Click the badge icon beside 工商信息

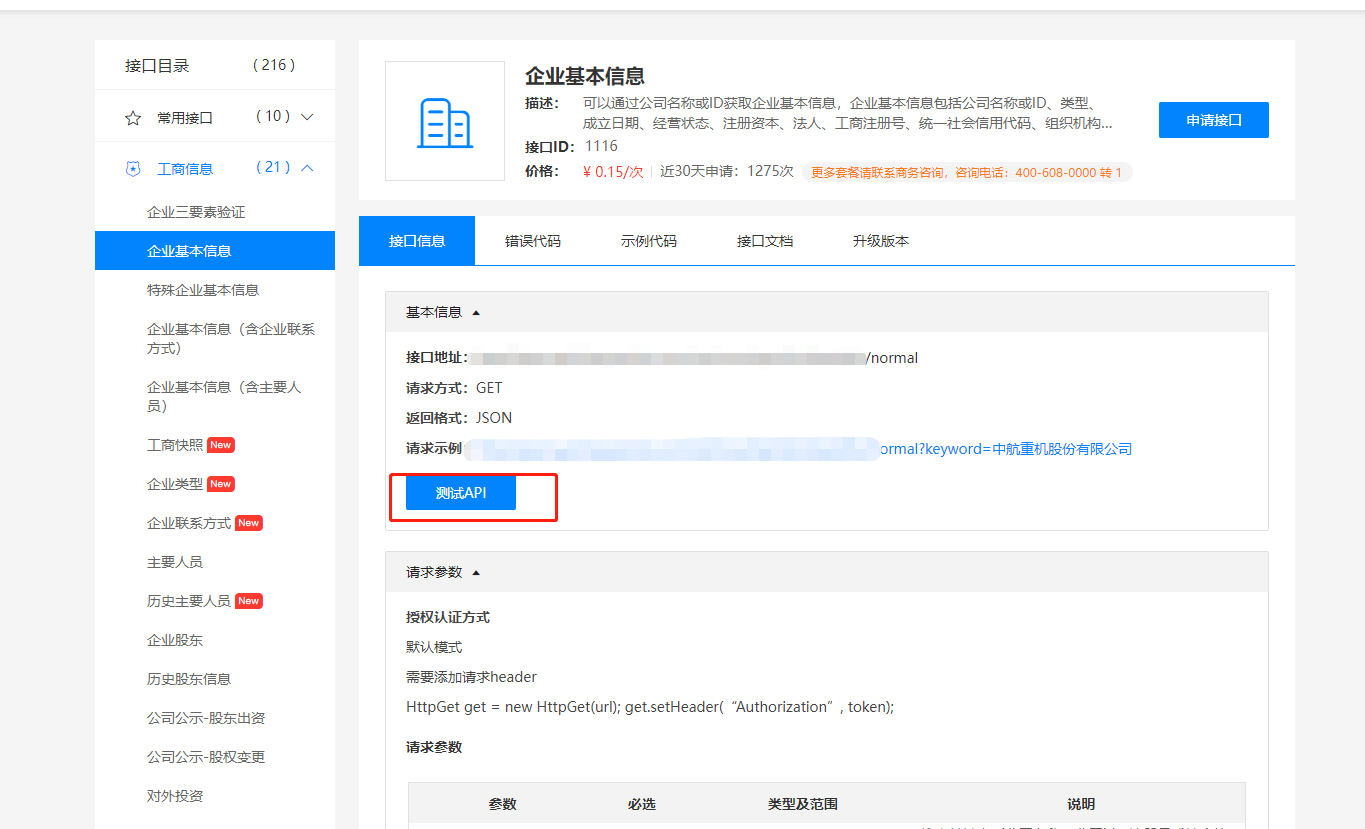133,169
